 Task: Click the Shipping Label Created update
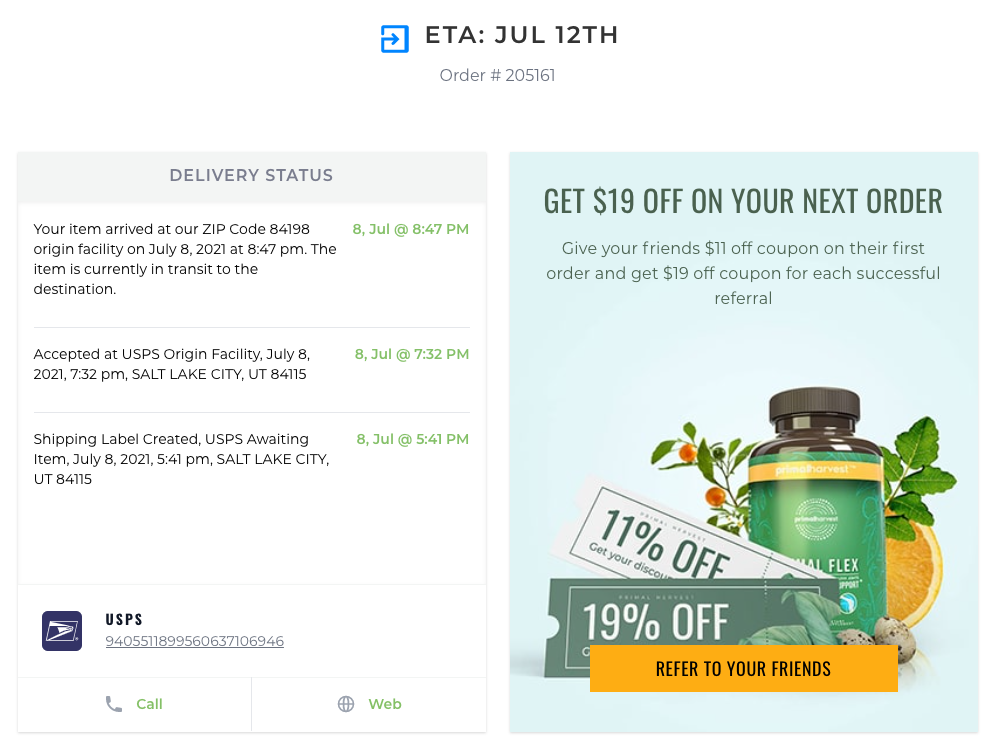(182, 459)
